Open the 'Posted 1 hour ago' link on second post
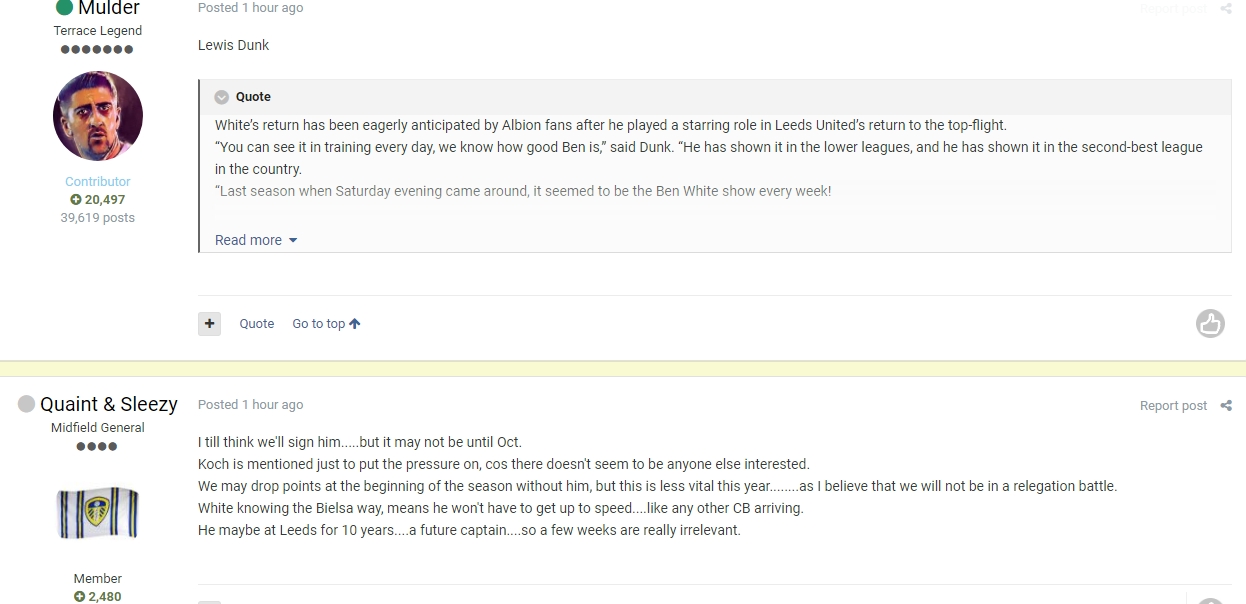Image resolution: width=1246 pixels, height=604 pixels. coord(250,405)
